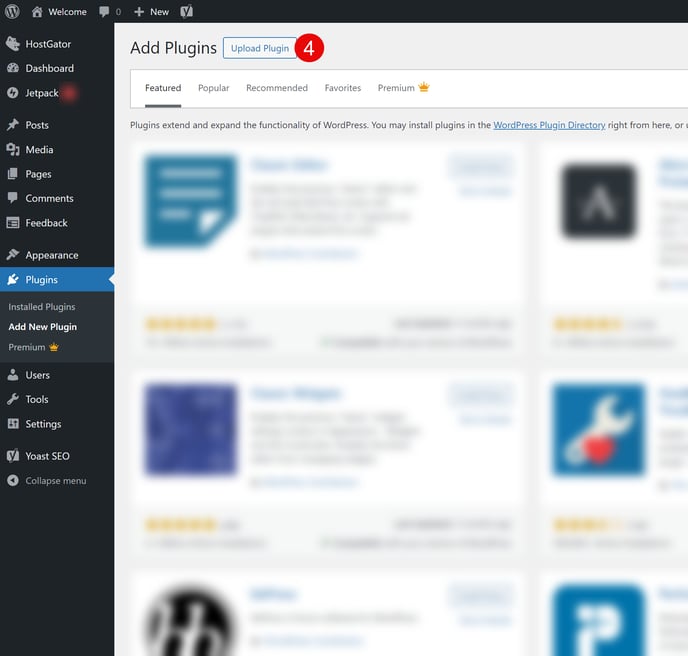Click the dark letter A plugin thumbnail
Image resolution: width=688 pixels, height=656 pixels.
[x=598, y=201]
